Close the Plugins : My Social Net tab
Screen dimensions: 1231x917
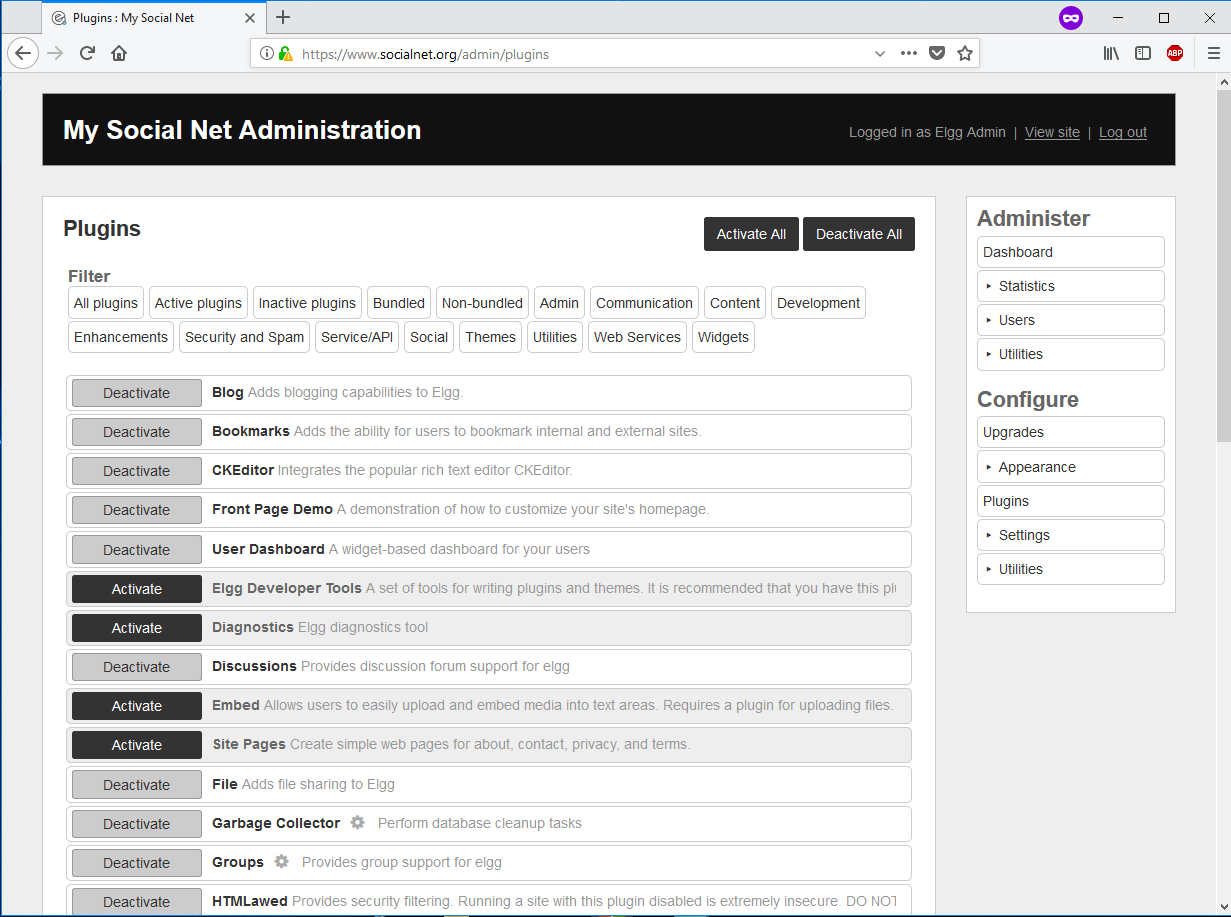[250, 18]
